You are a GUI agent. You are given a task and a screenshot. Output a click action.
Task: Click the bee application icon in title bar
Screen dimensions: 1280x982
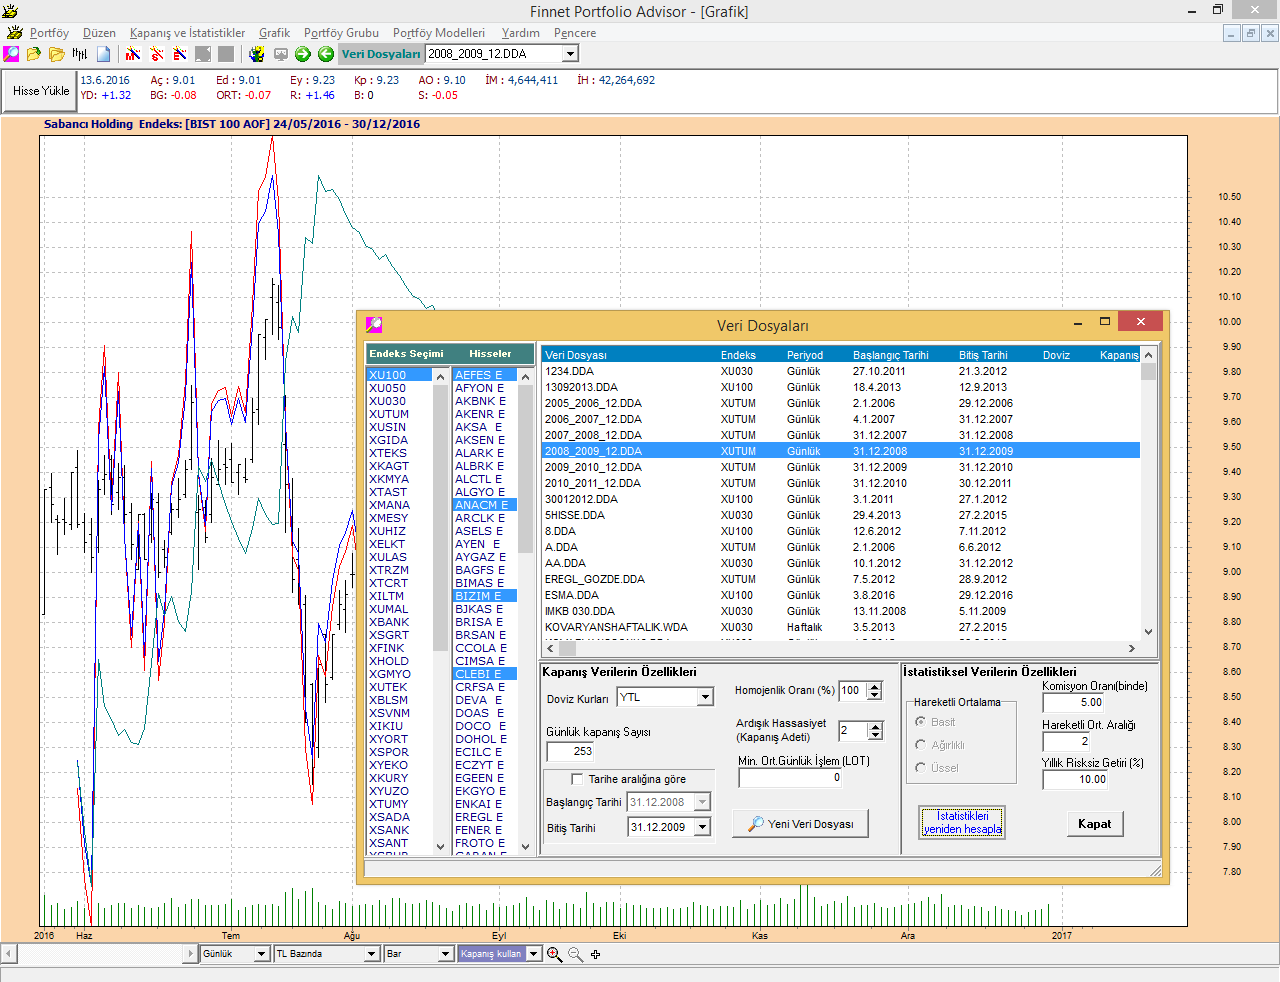coord(10,11)
